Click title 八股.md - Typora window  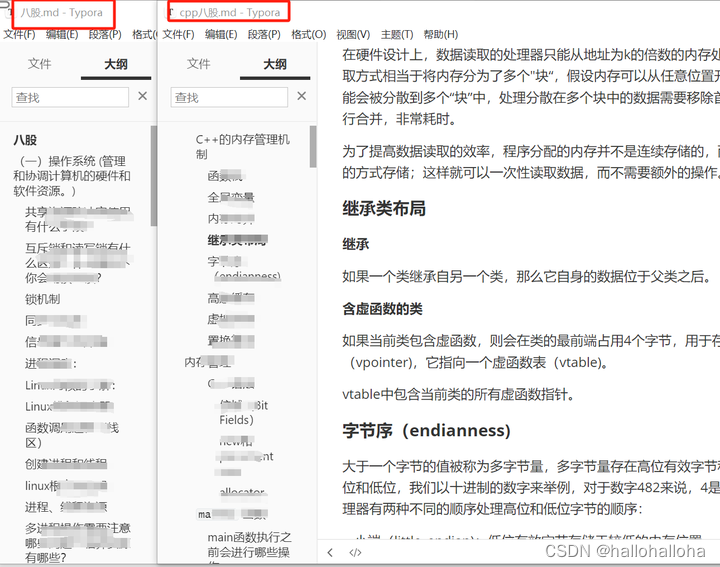pyautogui.click(x=61, y=12)
